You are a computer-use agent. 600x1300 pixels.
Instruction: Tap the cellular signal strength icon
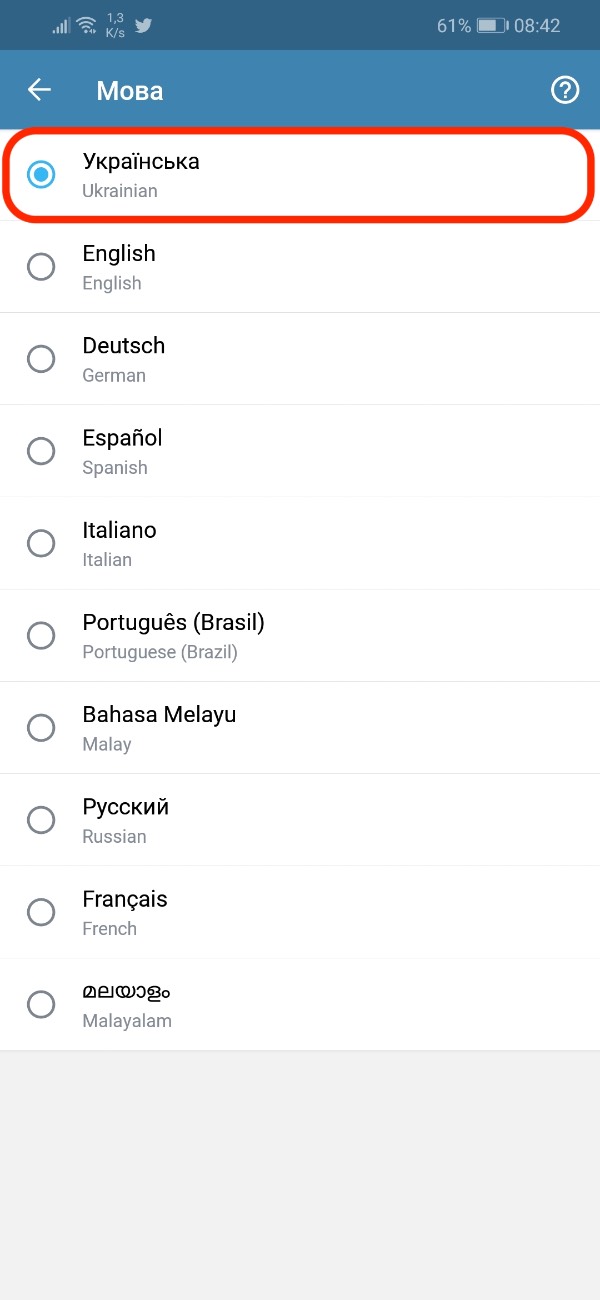62,26
